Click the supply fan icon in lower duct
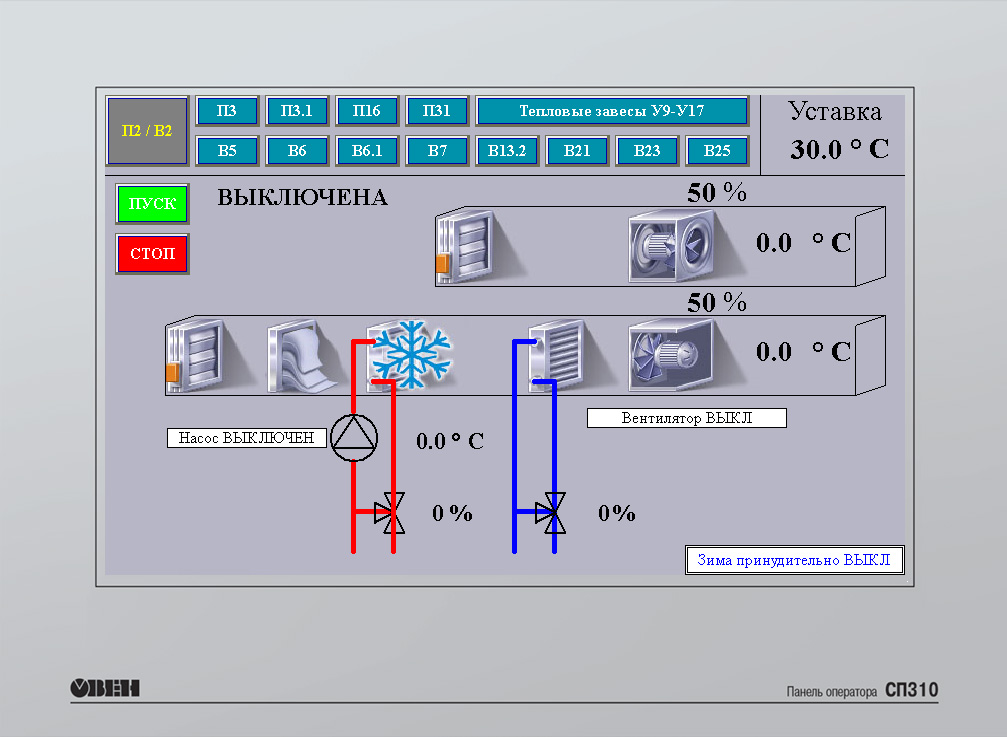Screen dimensions: 1007x737 point(670,354)
